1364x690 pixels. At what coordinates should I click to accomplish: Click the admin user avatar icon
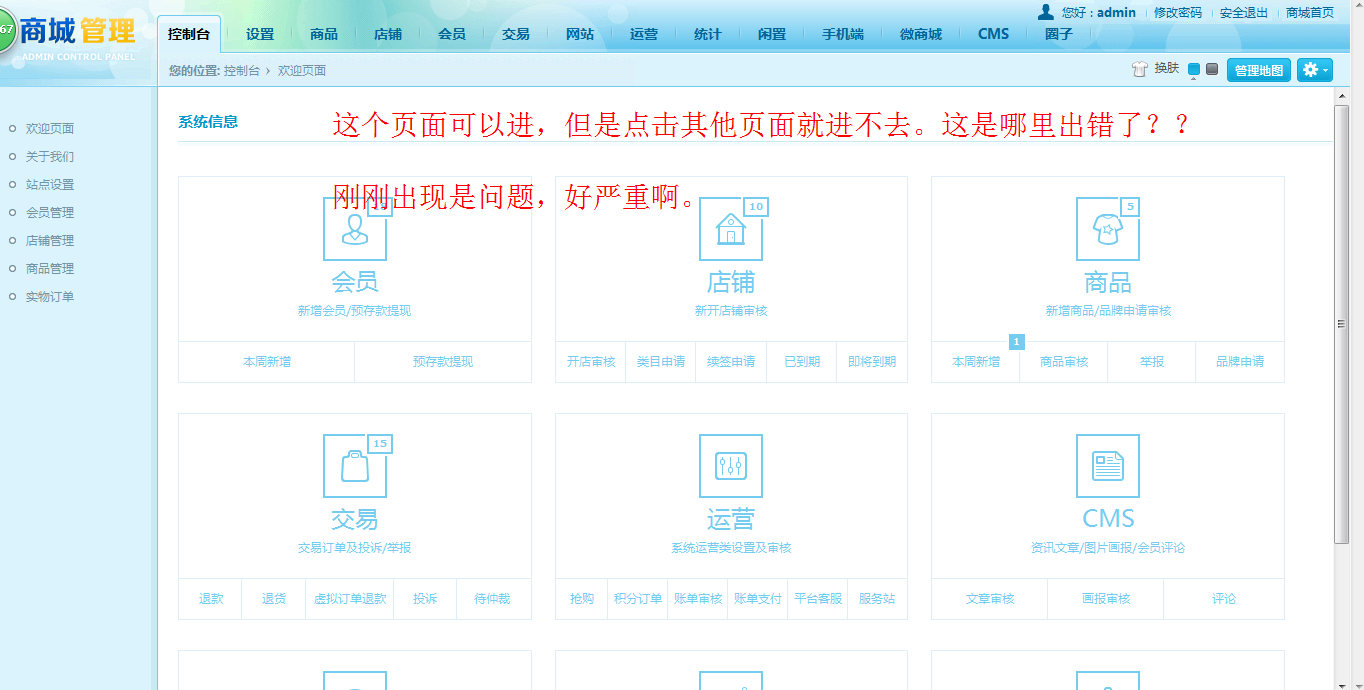(x=1046, y=12)
